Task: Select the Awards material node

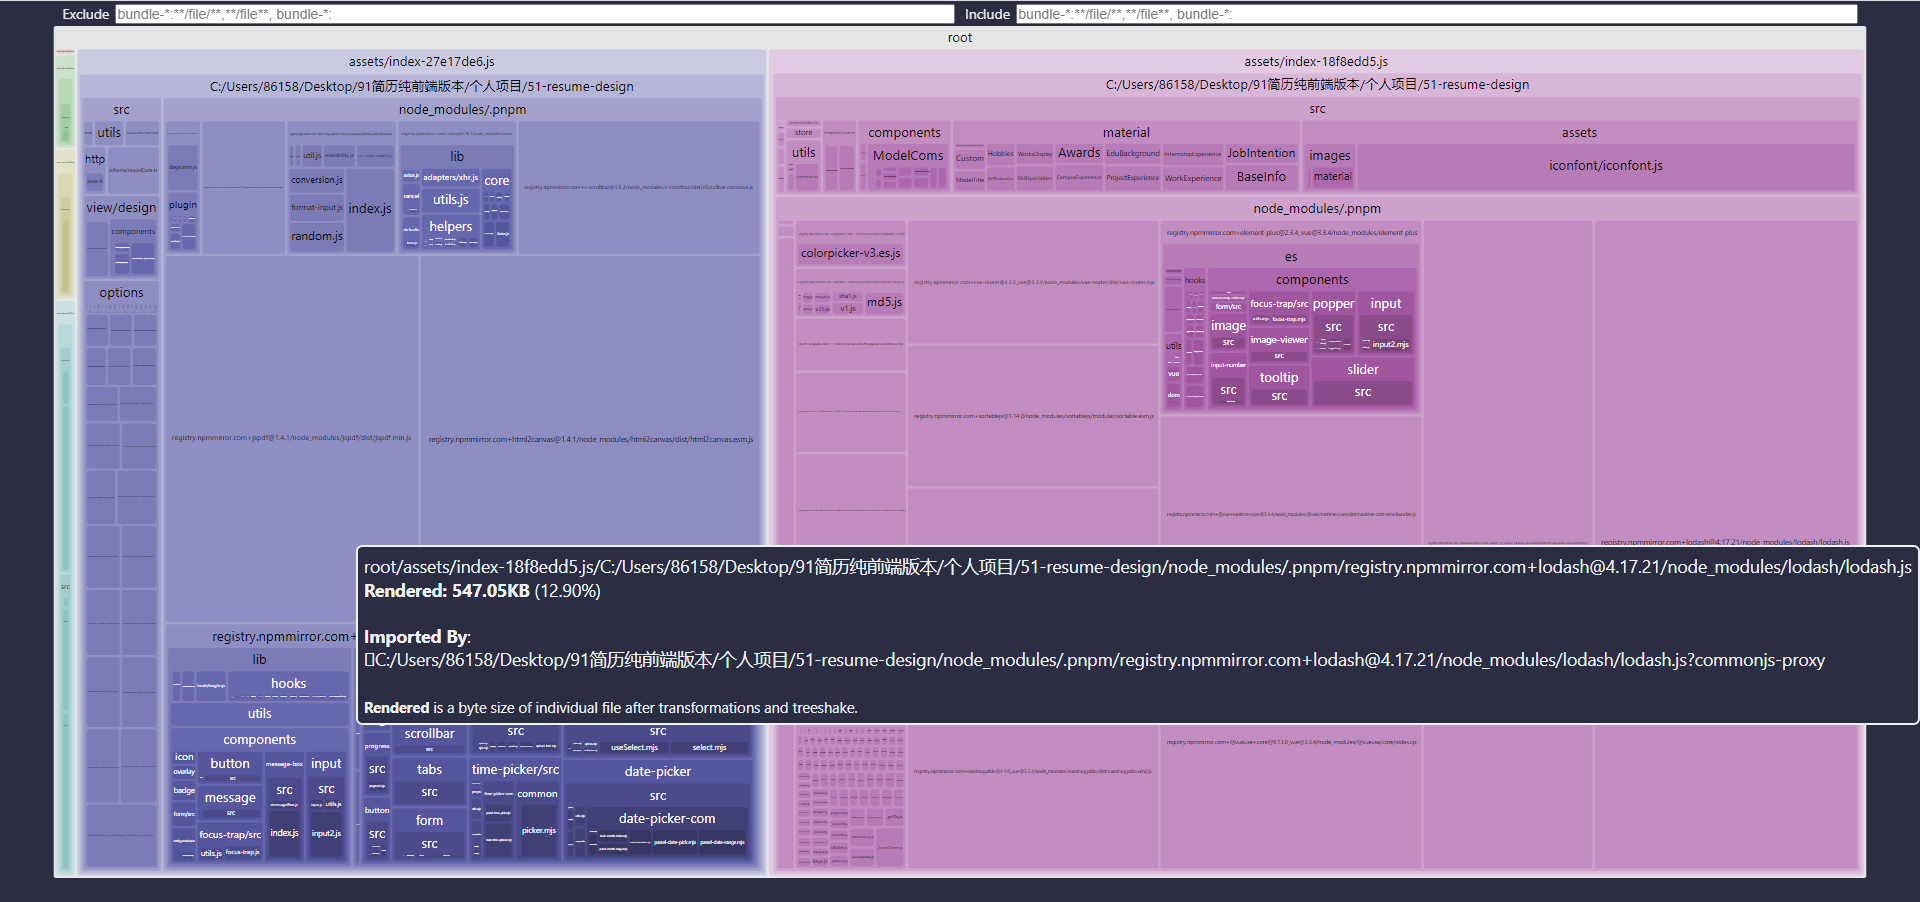Action: [1079, 153]
